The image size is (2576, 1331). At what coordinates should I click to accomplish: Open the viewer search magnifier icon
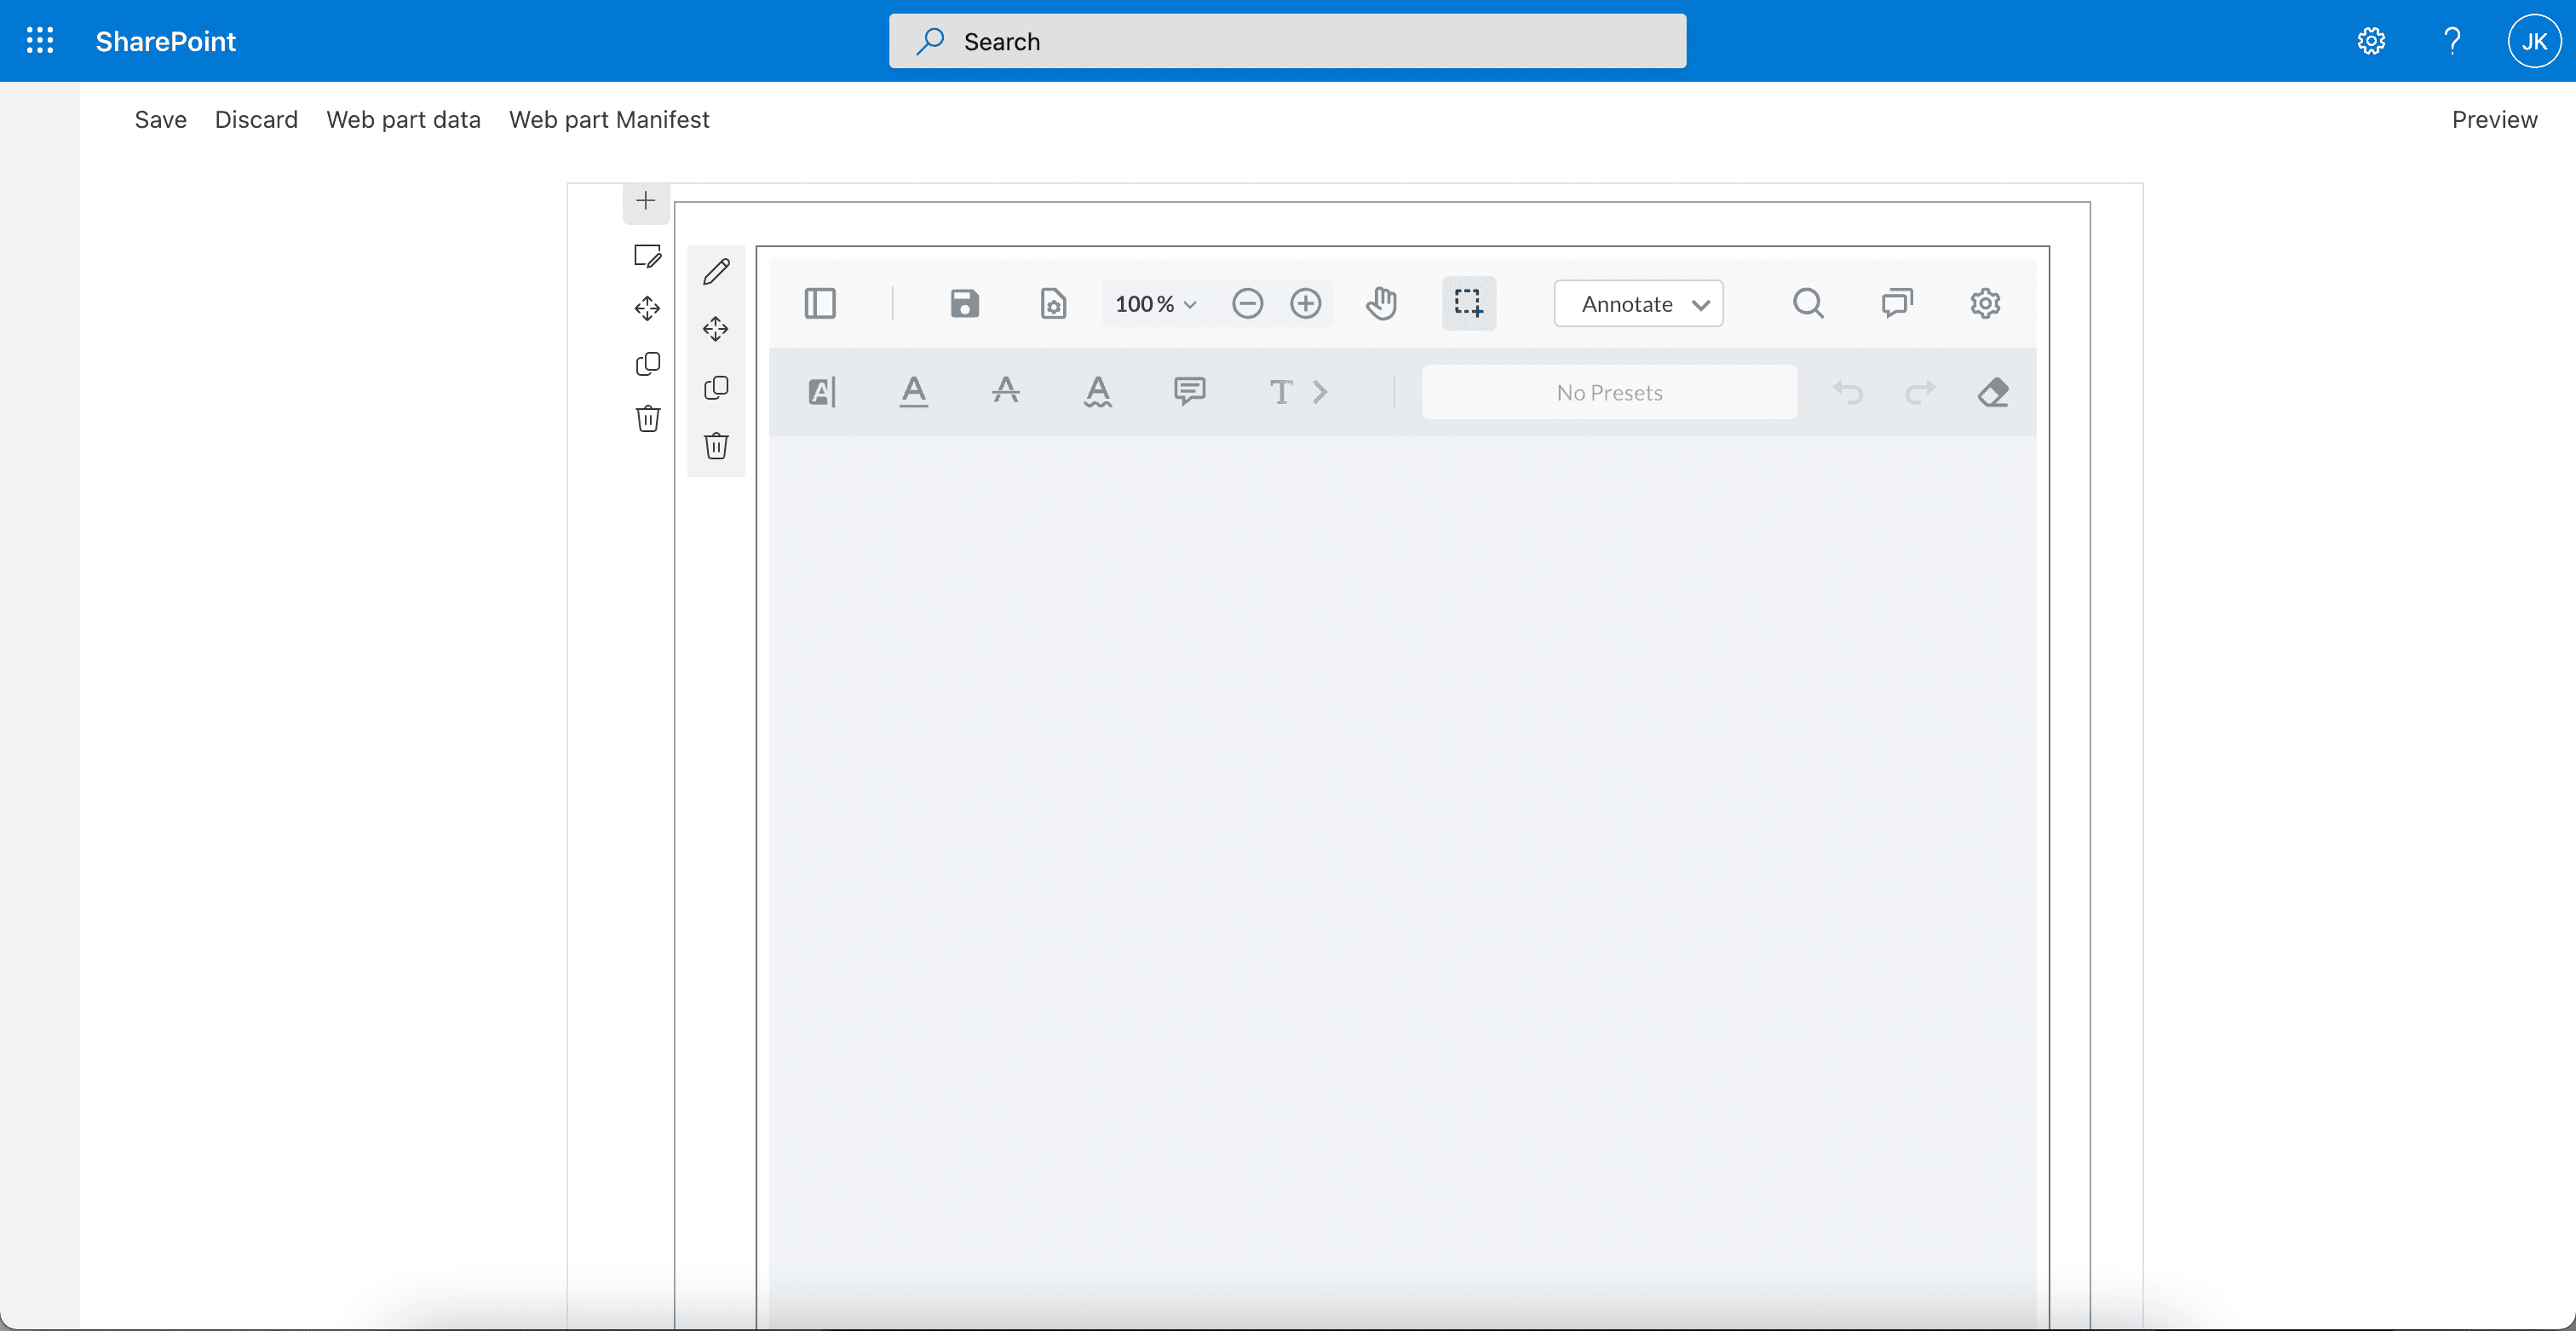coord(1807,303)
